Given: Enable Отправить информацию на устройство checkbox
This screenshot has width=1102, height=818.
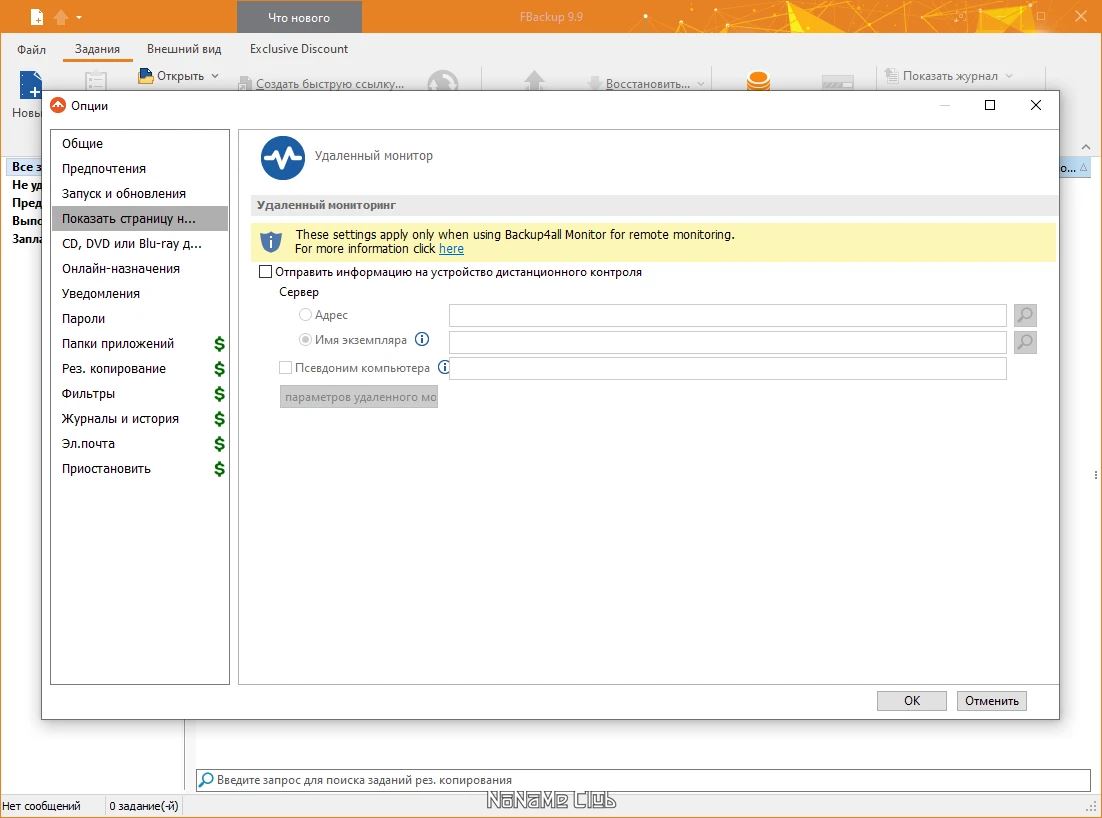Looking at the screenshot, I should [265, 272].
